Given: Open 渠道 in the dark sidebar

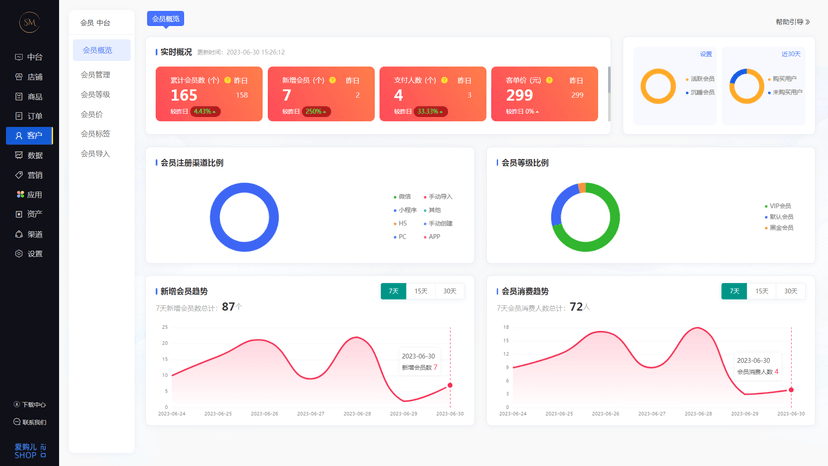Looking at the screenshot, I should click(x=29, y=234).
